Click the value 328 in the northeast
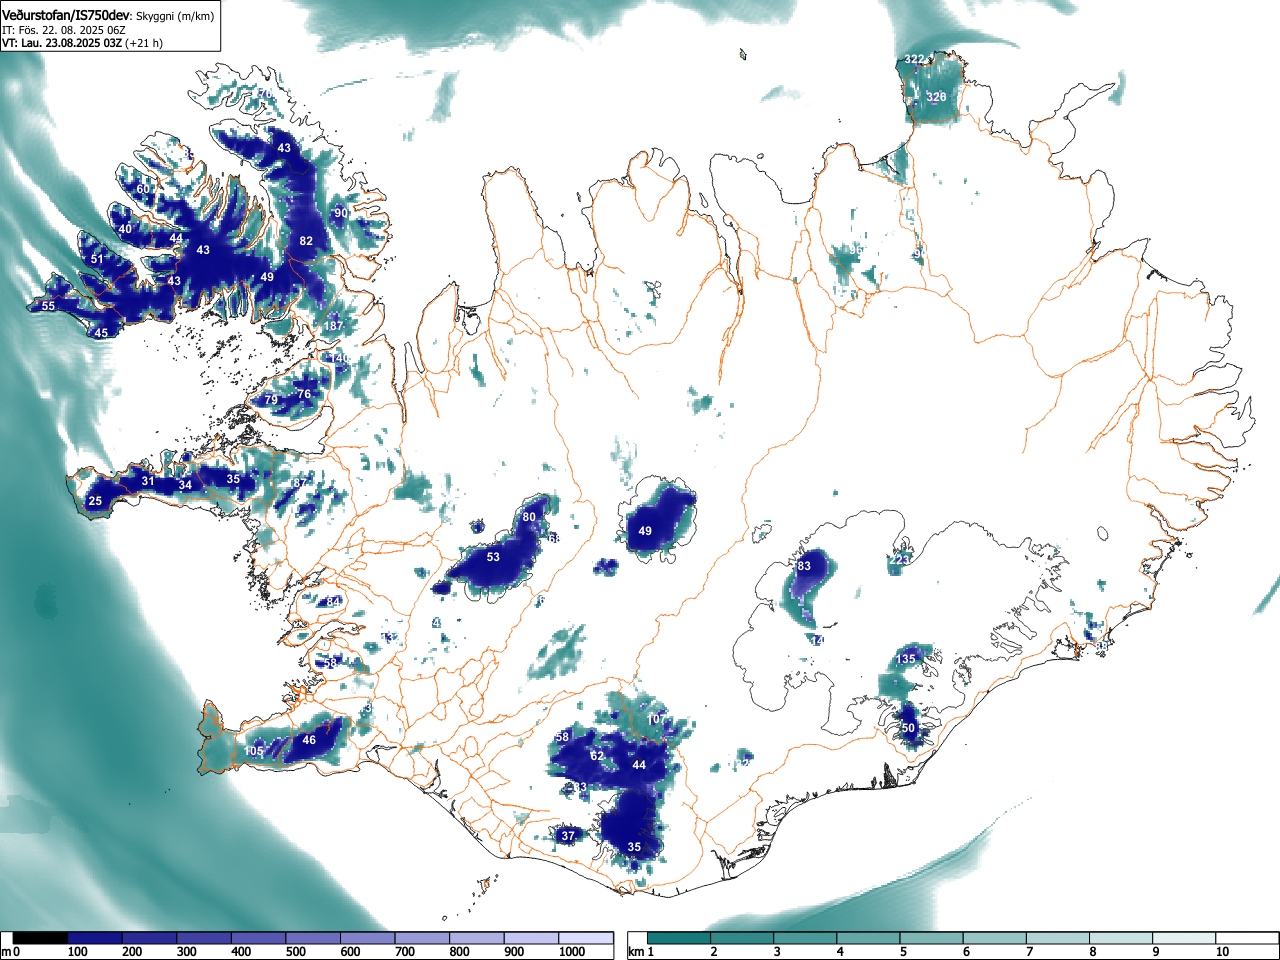The image size is (1280, 960). (936, 97)
